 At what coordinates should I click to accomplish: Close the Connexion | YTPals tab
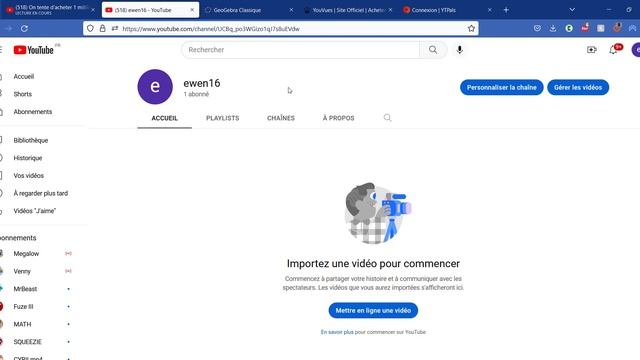tap(489, 10)
